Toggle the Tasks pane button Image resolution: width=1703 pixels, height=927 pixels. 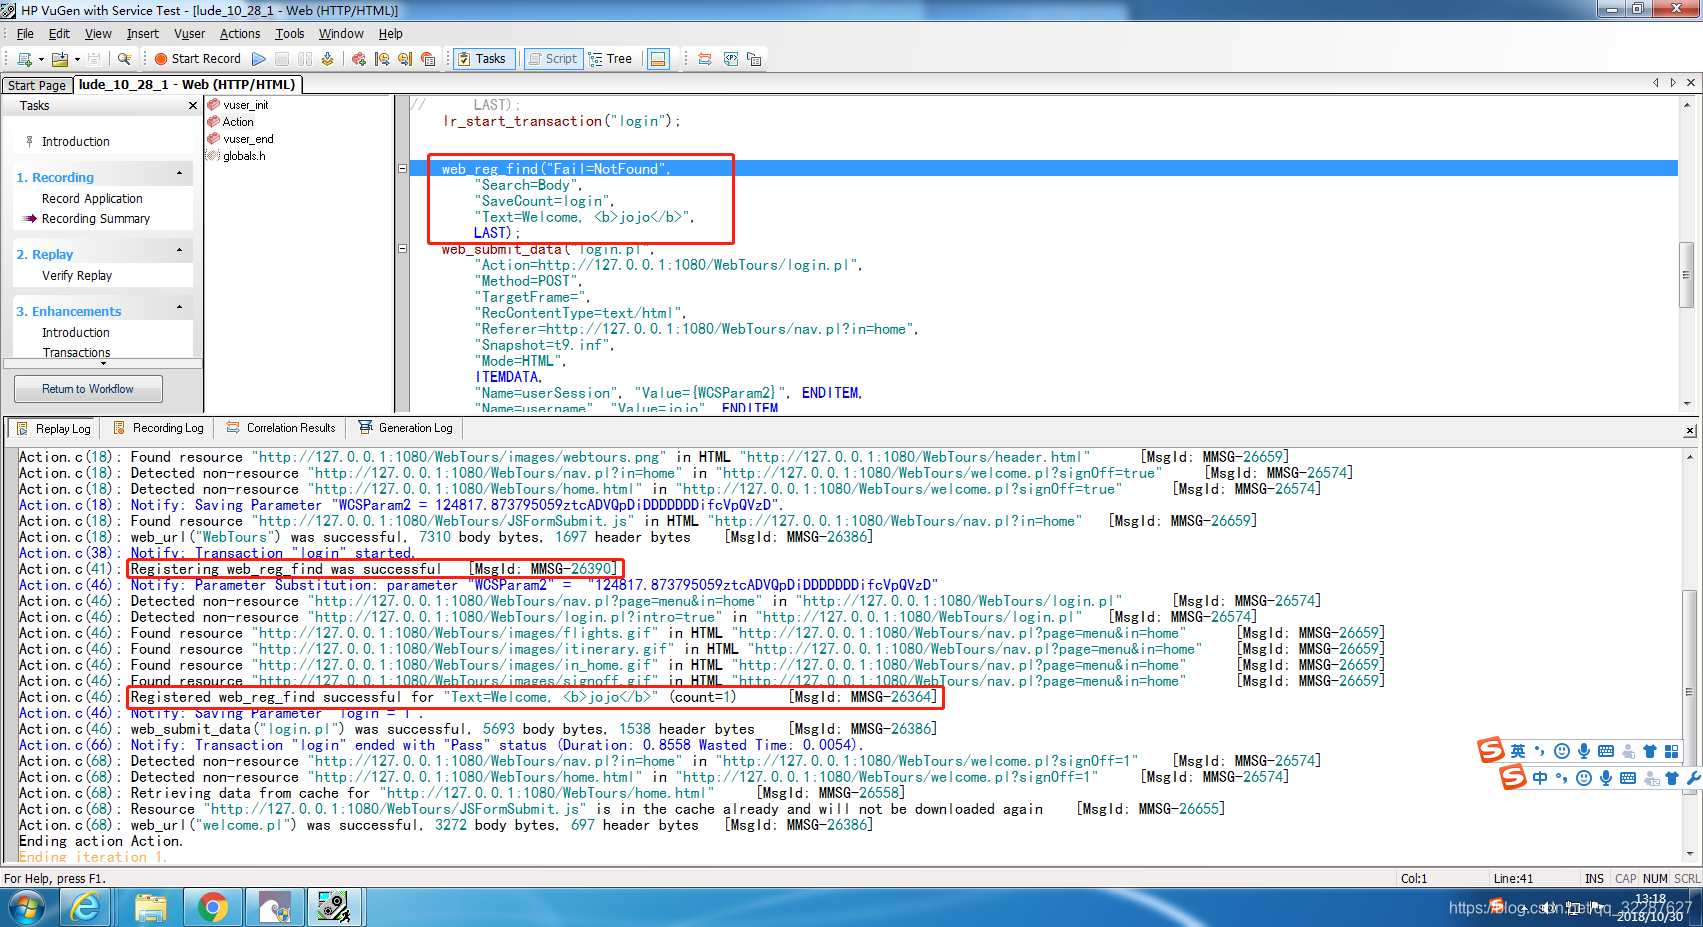tap(482, 59)
